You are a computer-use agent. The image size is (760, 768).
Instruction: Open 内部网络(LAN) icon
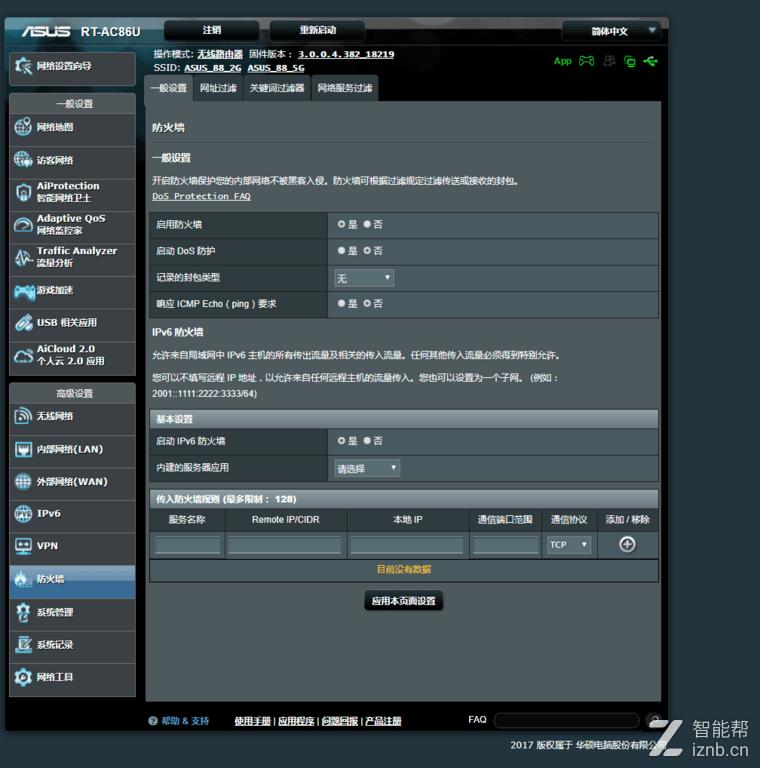(23, 449)
